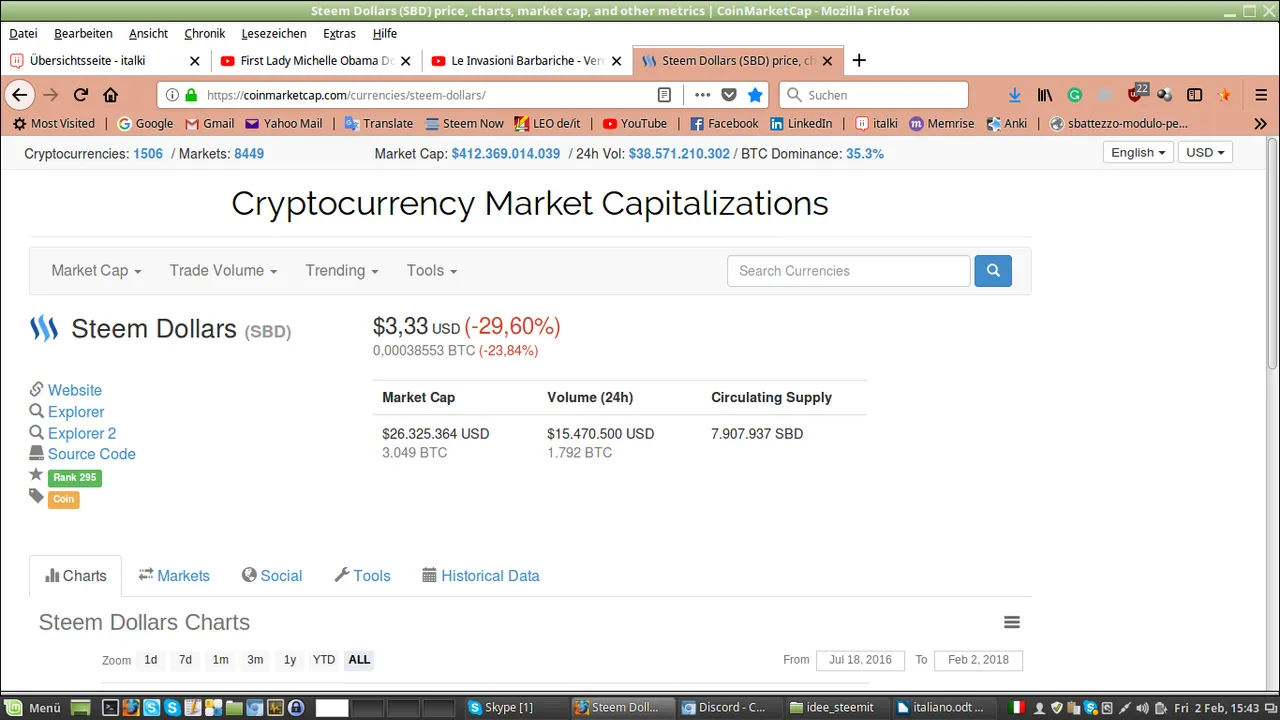
Task: Show more bookmarks chevron
Action: pos(1260,124)
